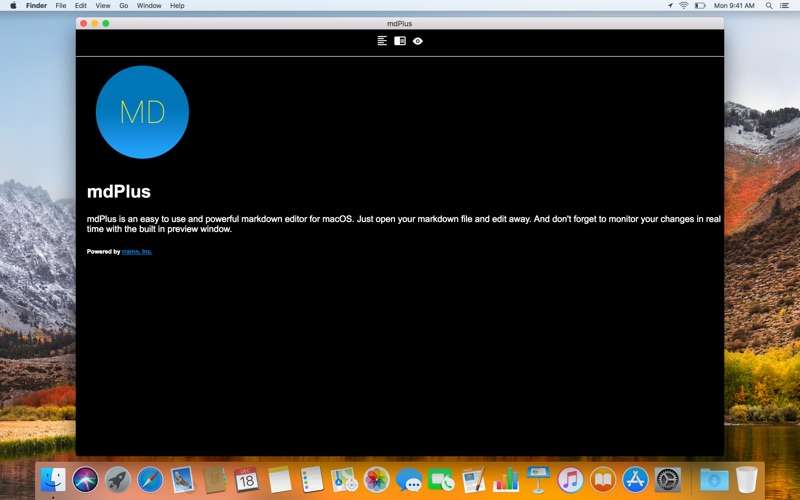Image resolution: width=800 pixels, height=500 pixels.
Task: Open Mail from the Dock
Action: point(182,480)
